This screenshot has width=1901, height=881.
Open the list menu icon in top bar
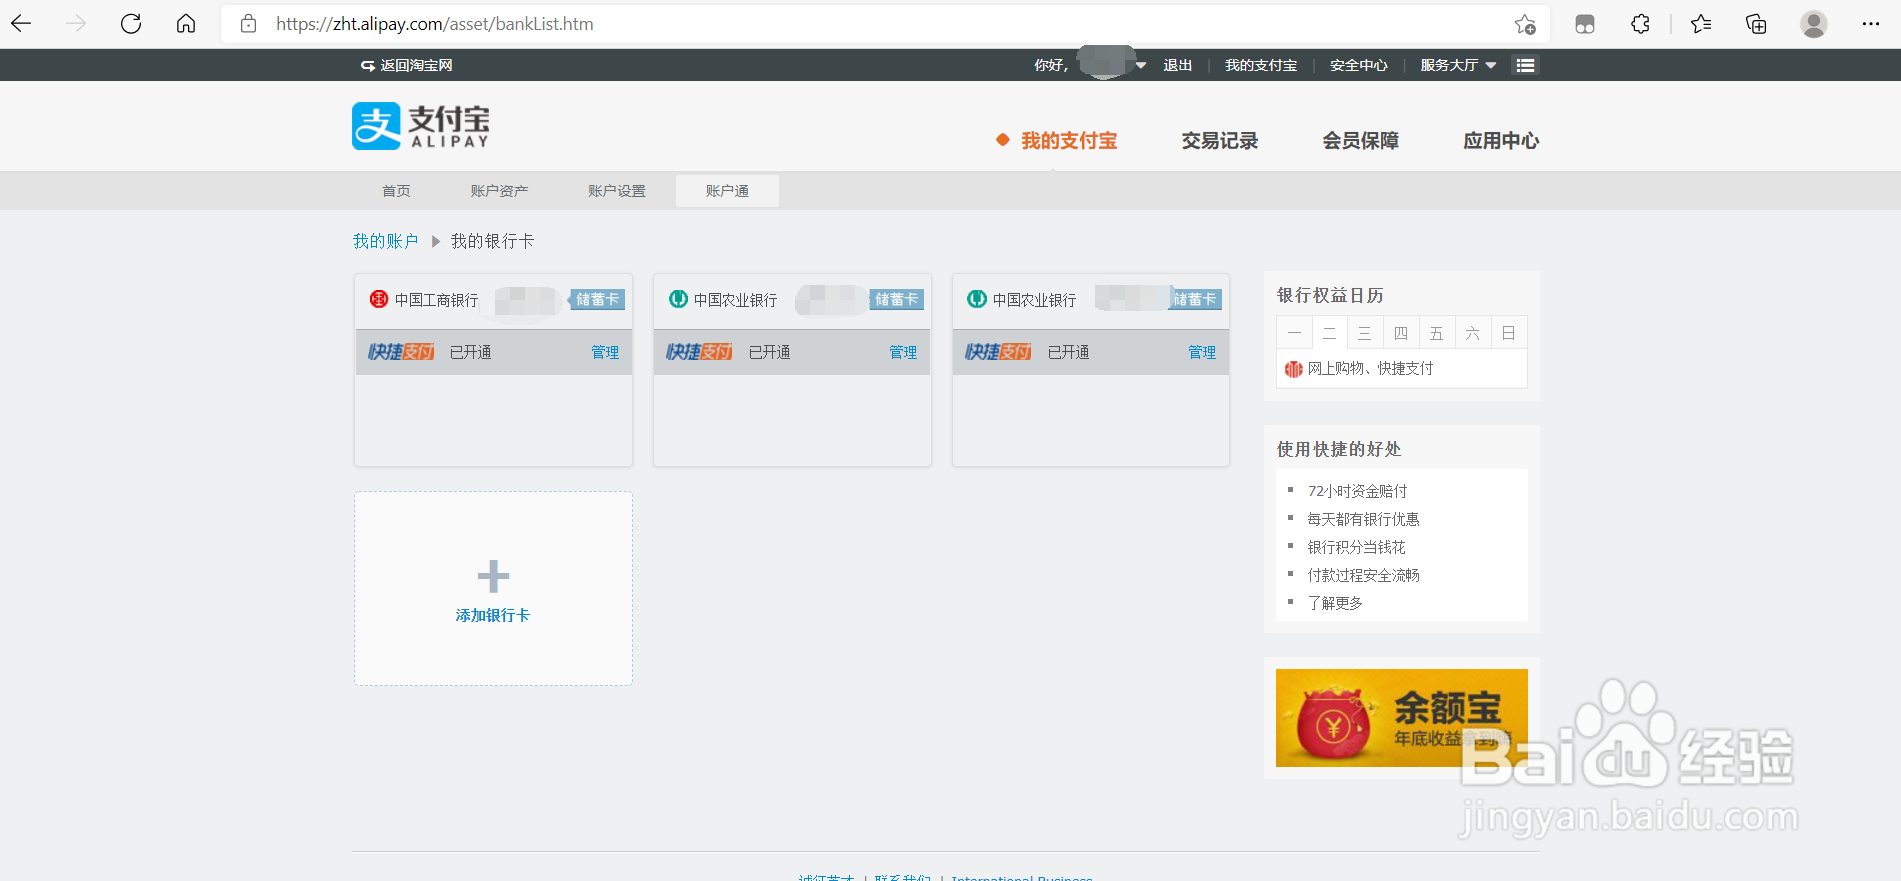[x=1525, y=65]
